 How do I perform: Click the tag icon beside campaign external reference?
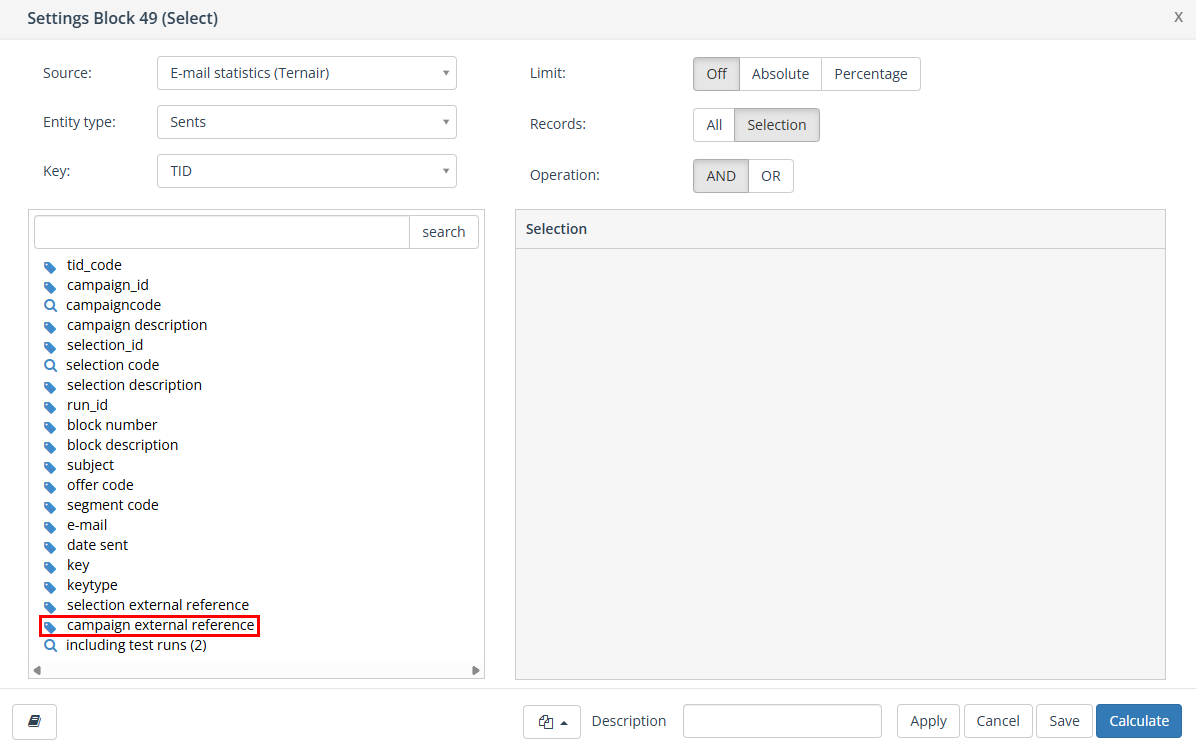click(x=50, y=627)
